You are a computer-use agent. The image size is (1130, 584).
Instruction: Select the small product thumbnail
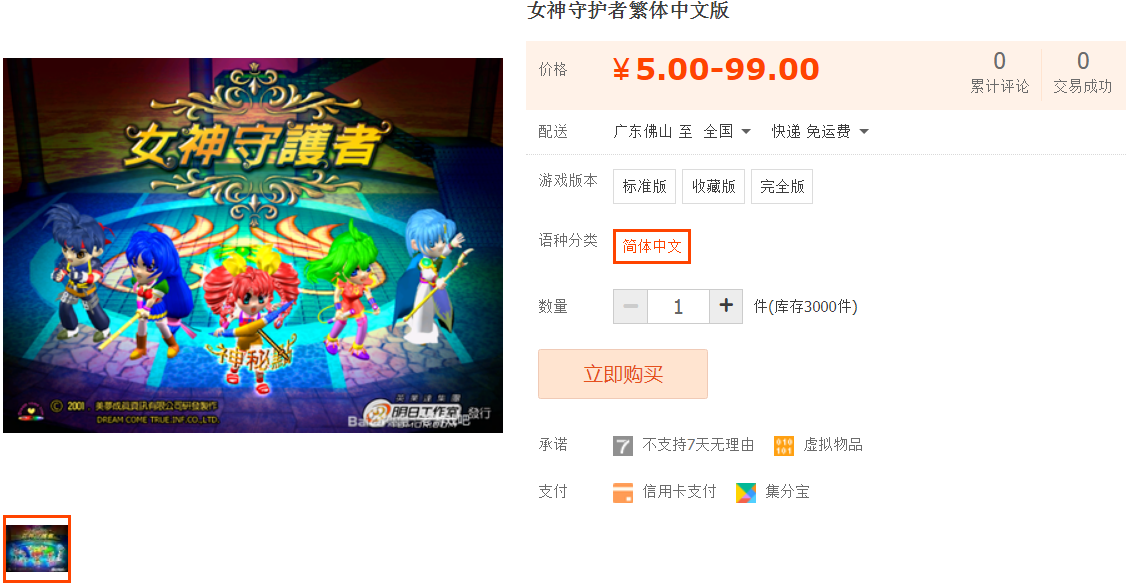(x=37, y=549)
